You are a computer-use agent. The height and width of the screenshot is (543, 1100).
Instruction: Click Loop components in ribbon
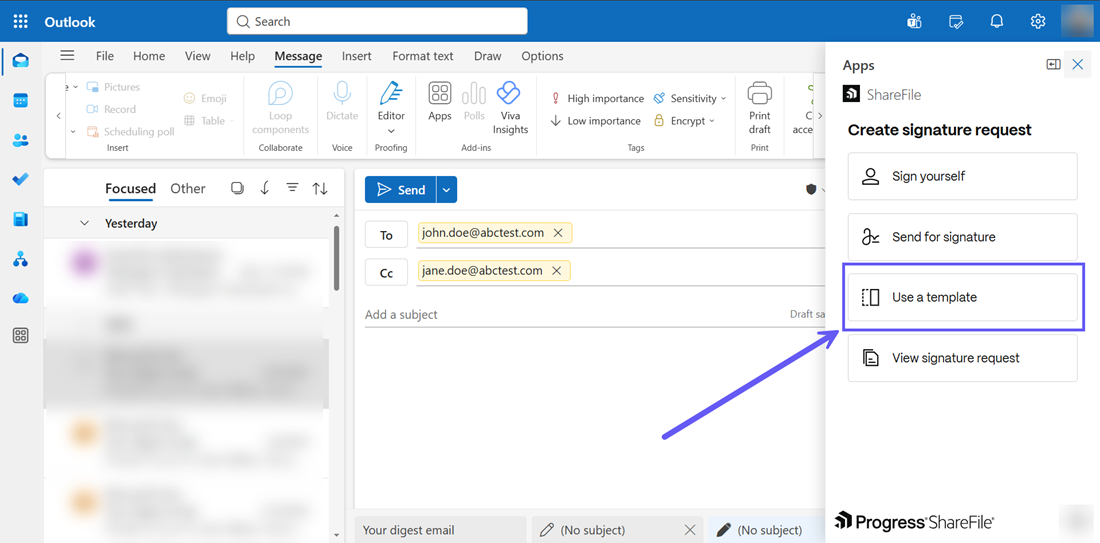(x=281, y=108)
